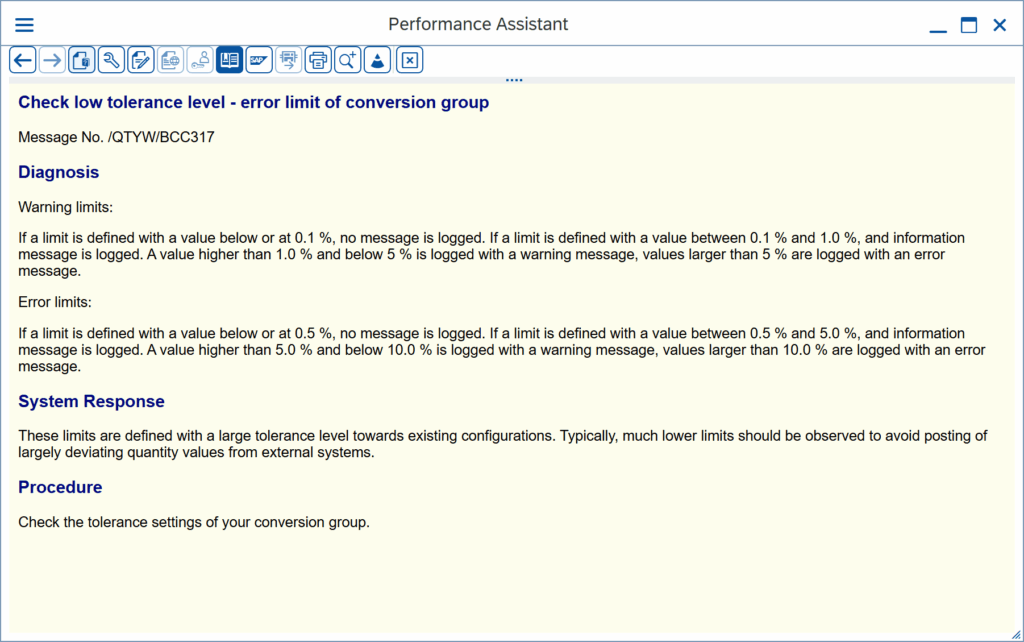Click the document with globe icon
1024x642 pixels.
(x=170, y=60)
